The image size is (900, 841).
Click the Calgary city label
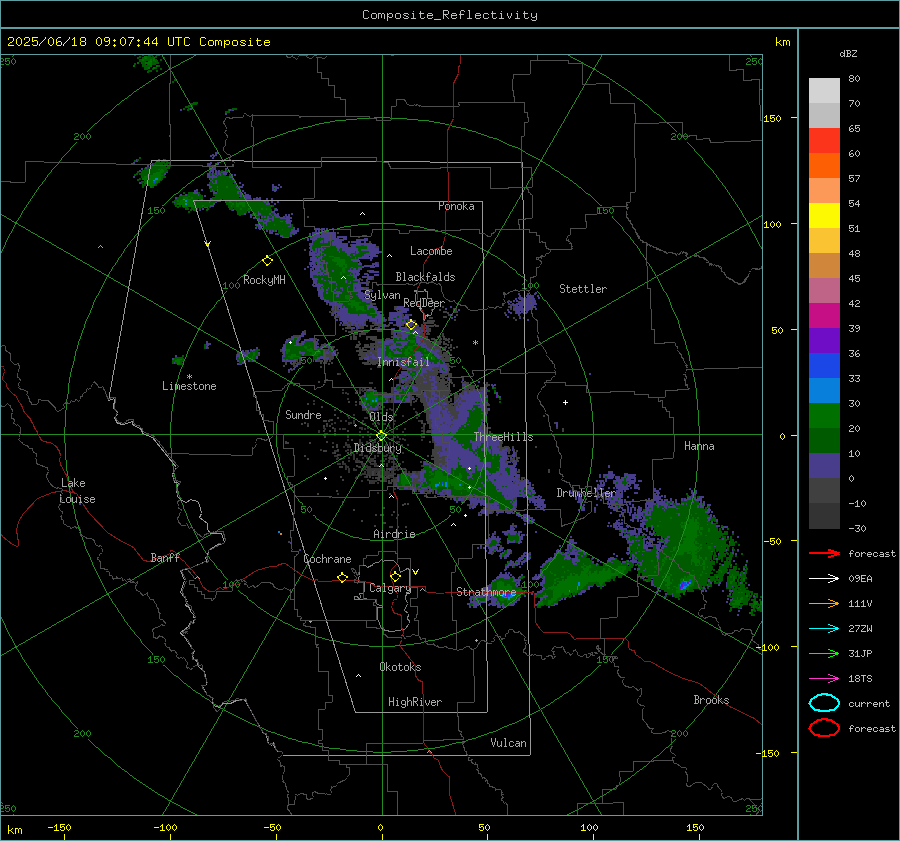point(390,588)
